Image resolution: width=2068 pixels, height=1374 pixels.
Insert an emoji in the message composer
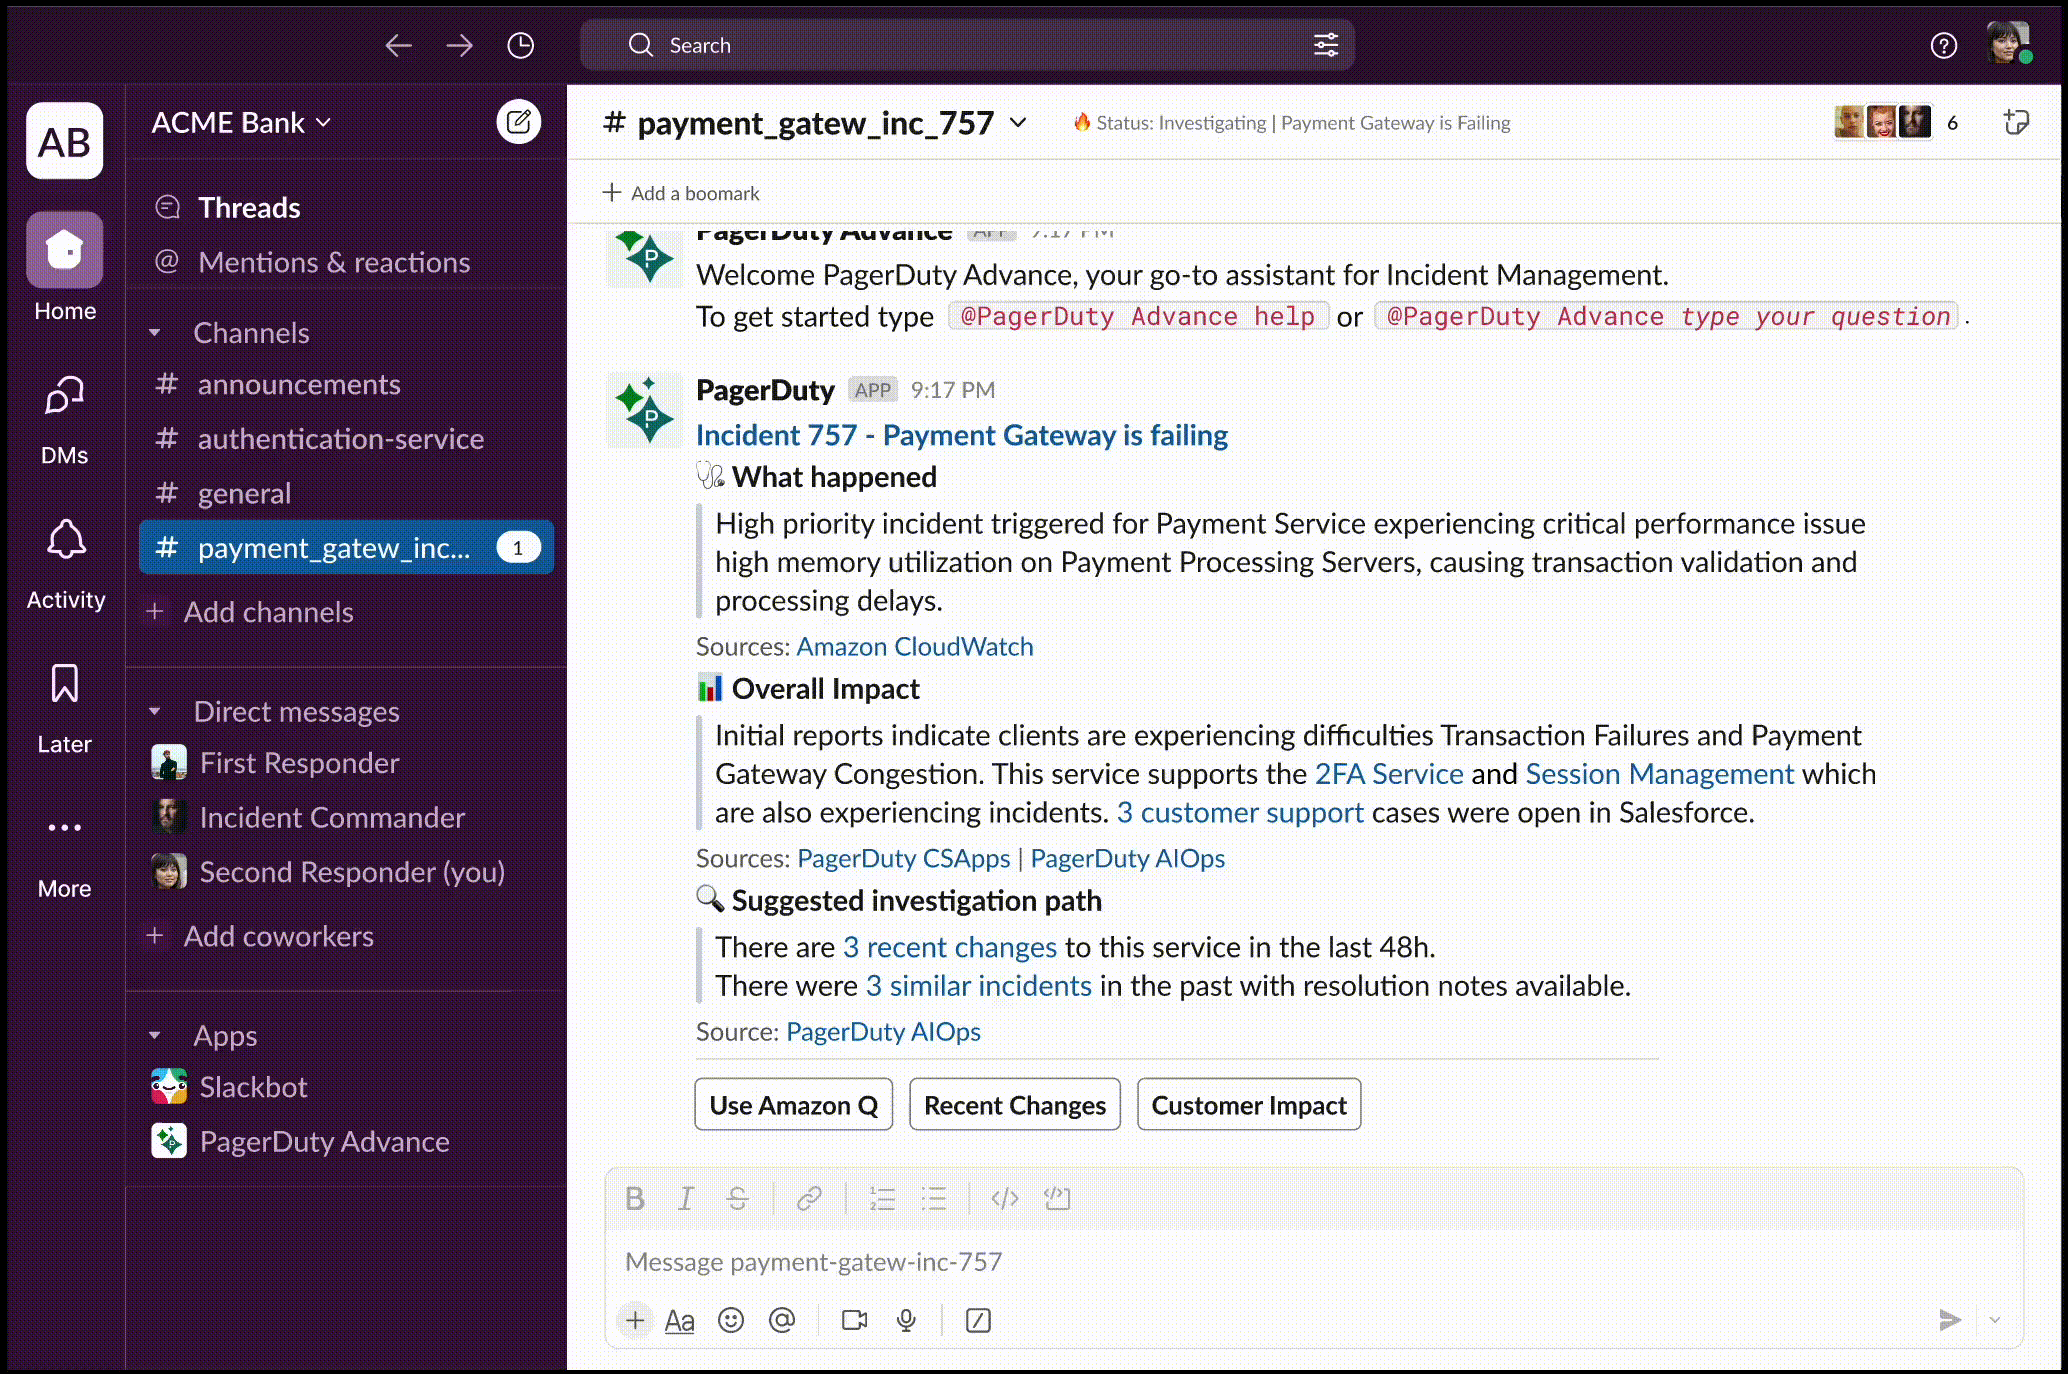point(731,1320)
